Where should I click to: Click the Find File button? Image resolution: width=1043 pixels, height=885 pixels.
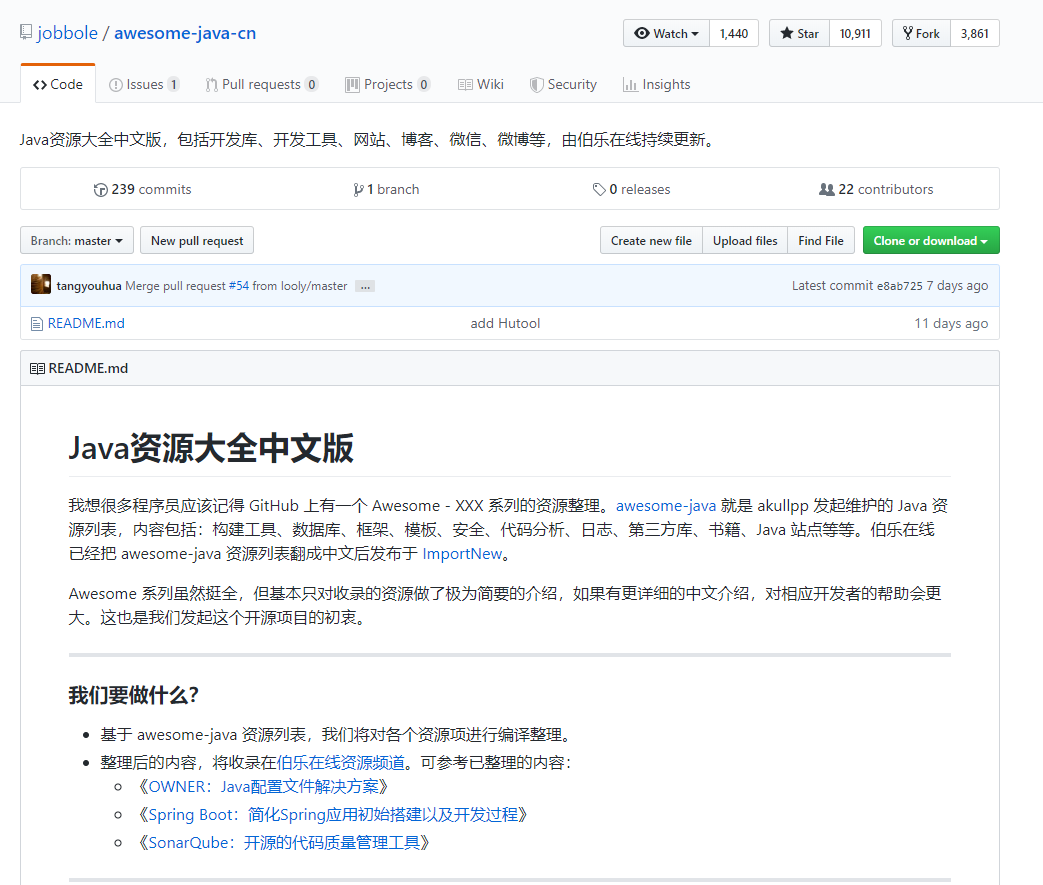pos(821,240)
